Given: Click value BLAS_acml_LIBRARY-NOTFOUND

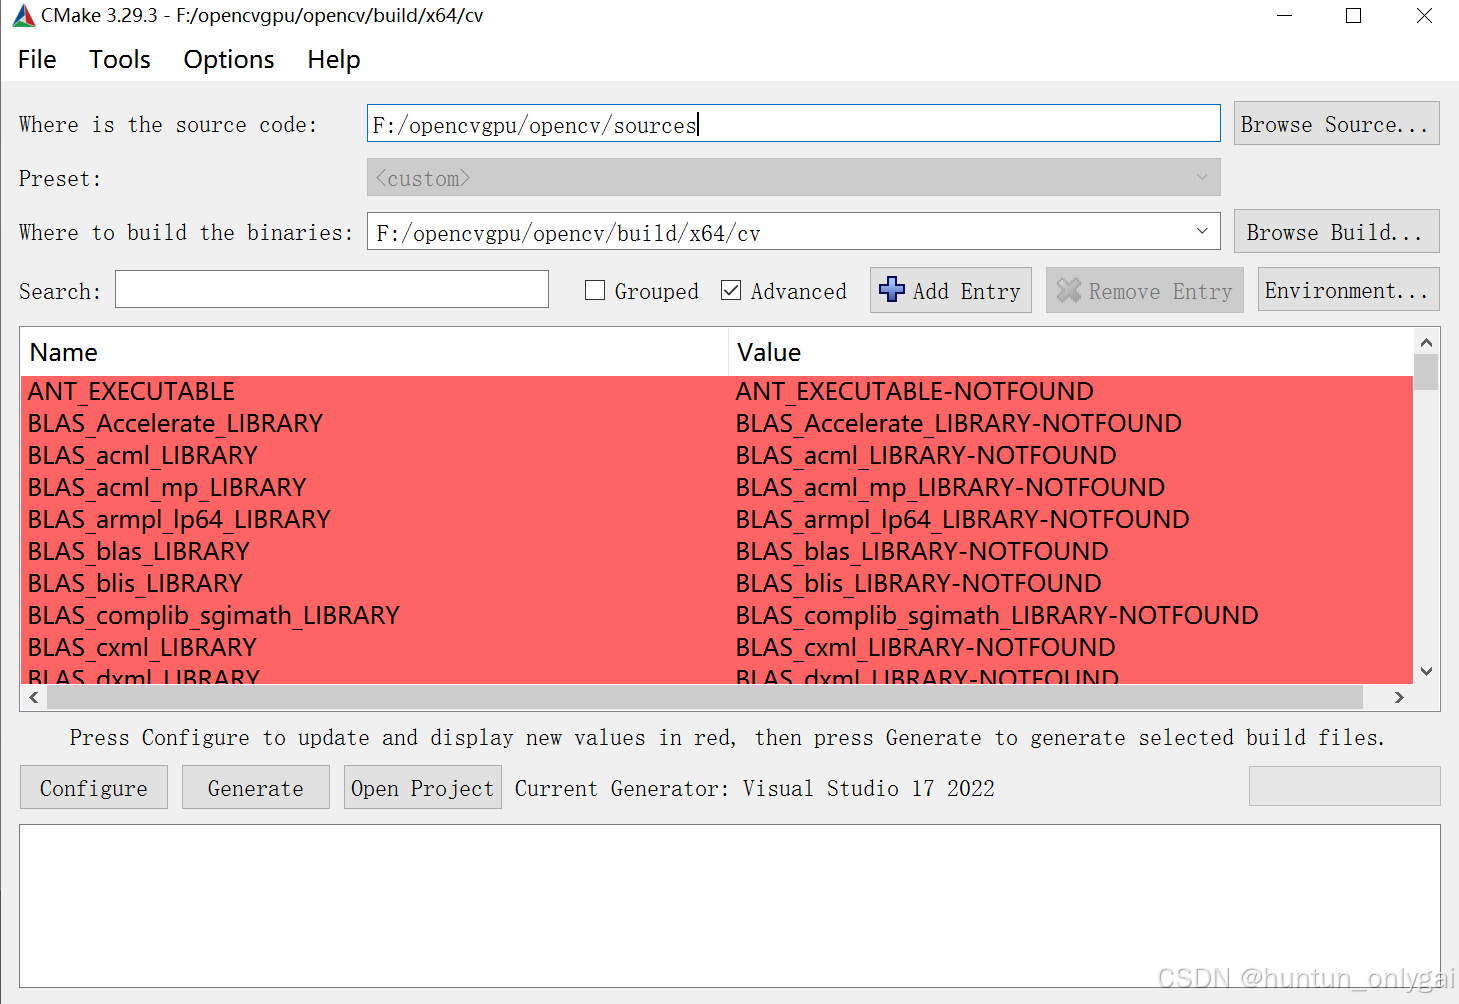Looking at the screenshot, I should pos(926,455).
